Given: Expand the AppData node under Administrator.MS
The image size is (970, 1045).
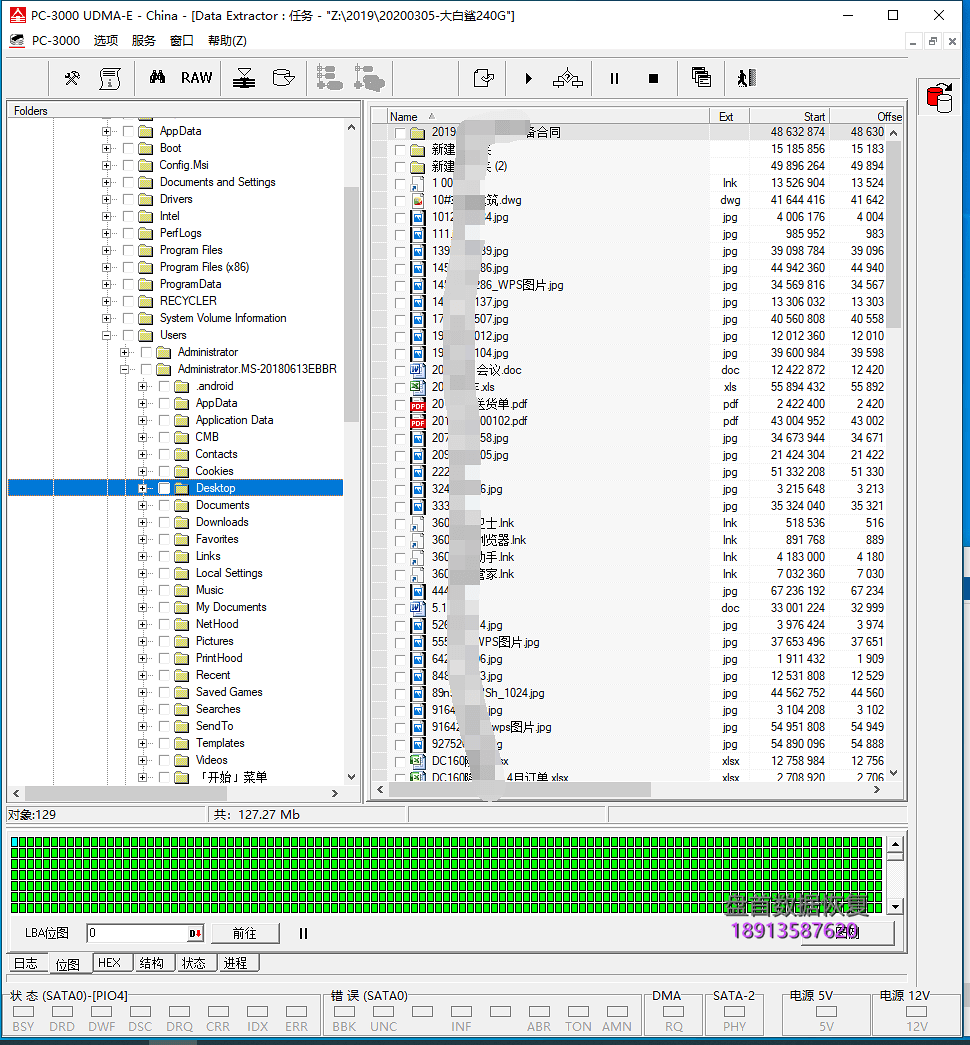Looking at the screenshot, I should [x=142, y=403].
